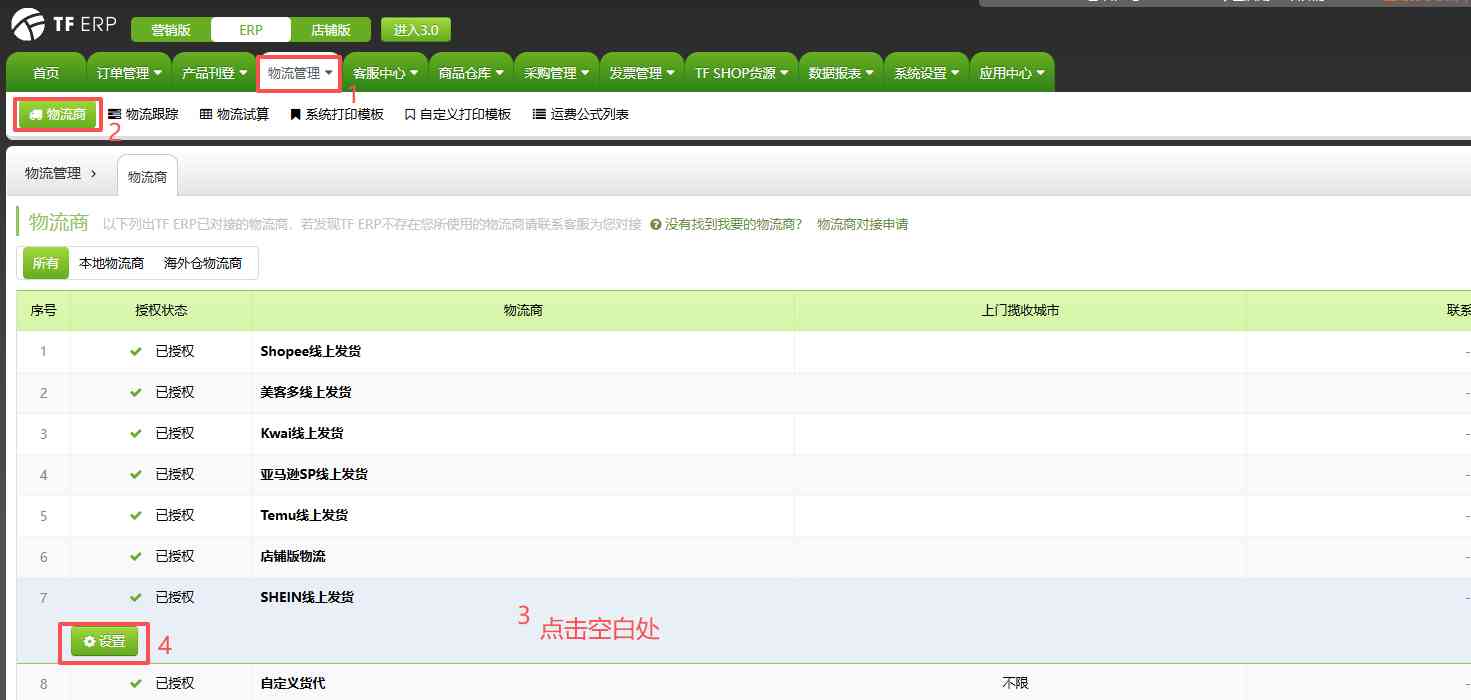Select the 海外仓物流商 filter tab
1471x700 pixels.
pyautogui.click(x=204, y=262)
